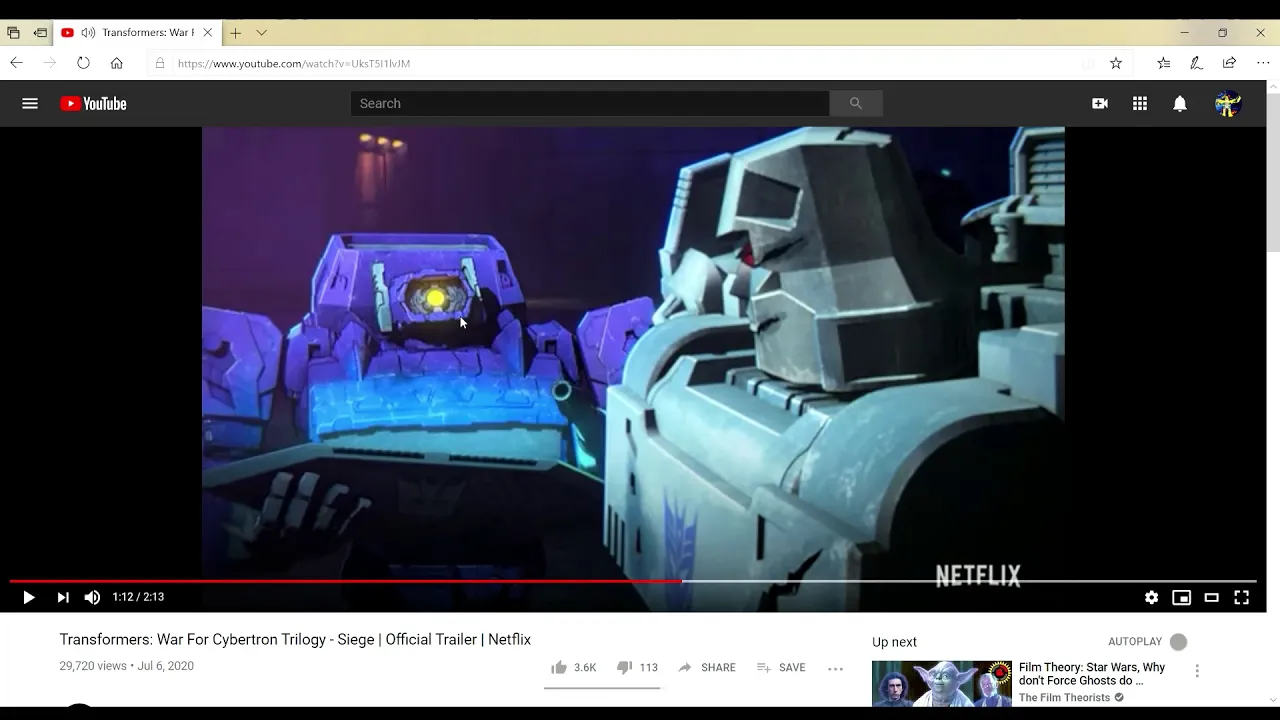
Task: Switch to theater mode
Action: tap(1211, 597)
